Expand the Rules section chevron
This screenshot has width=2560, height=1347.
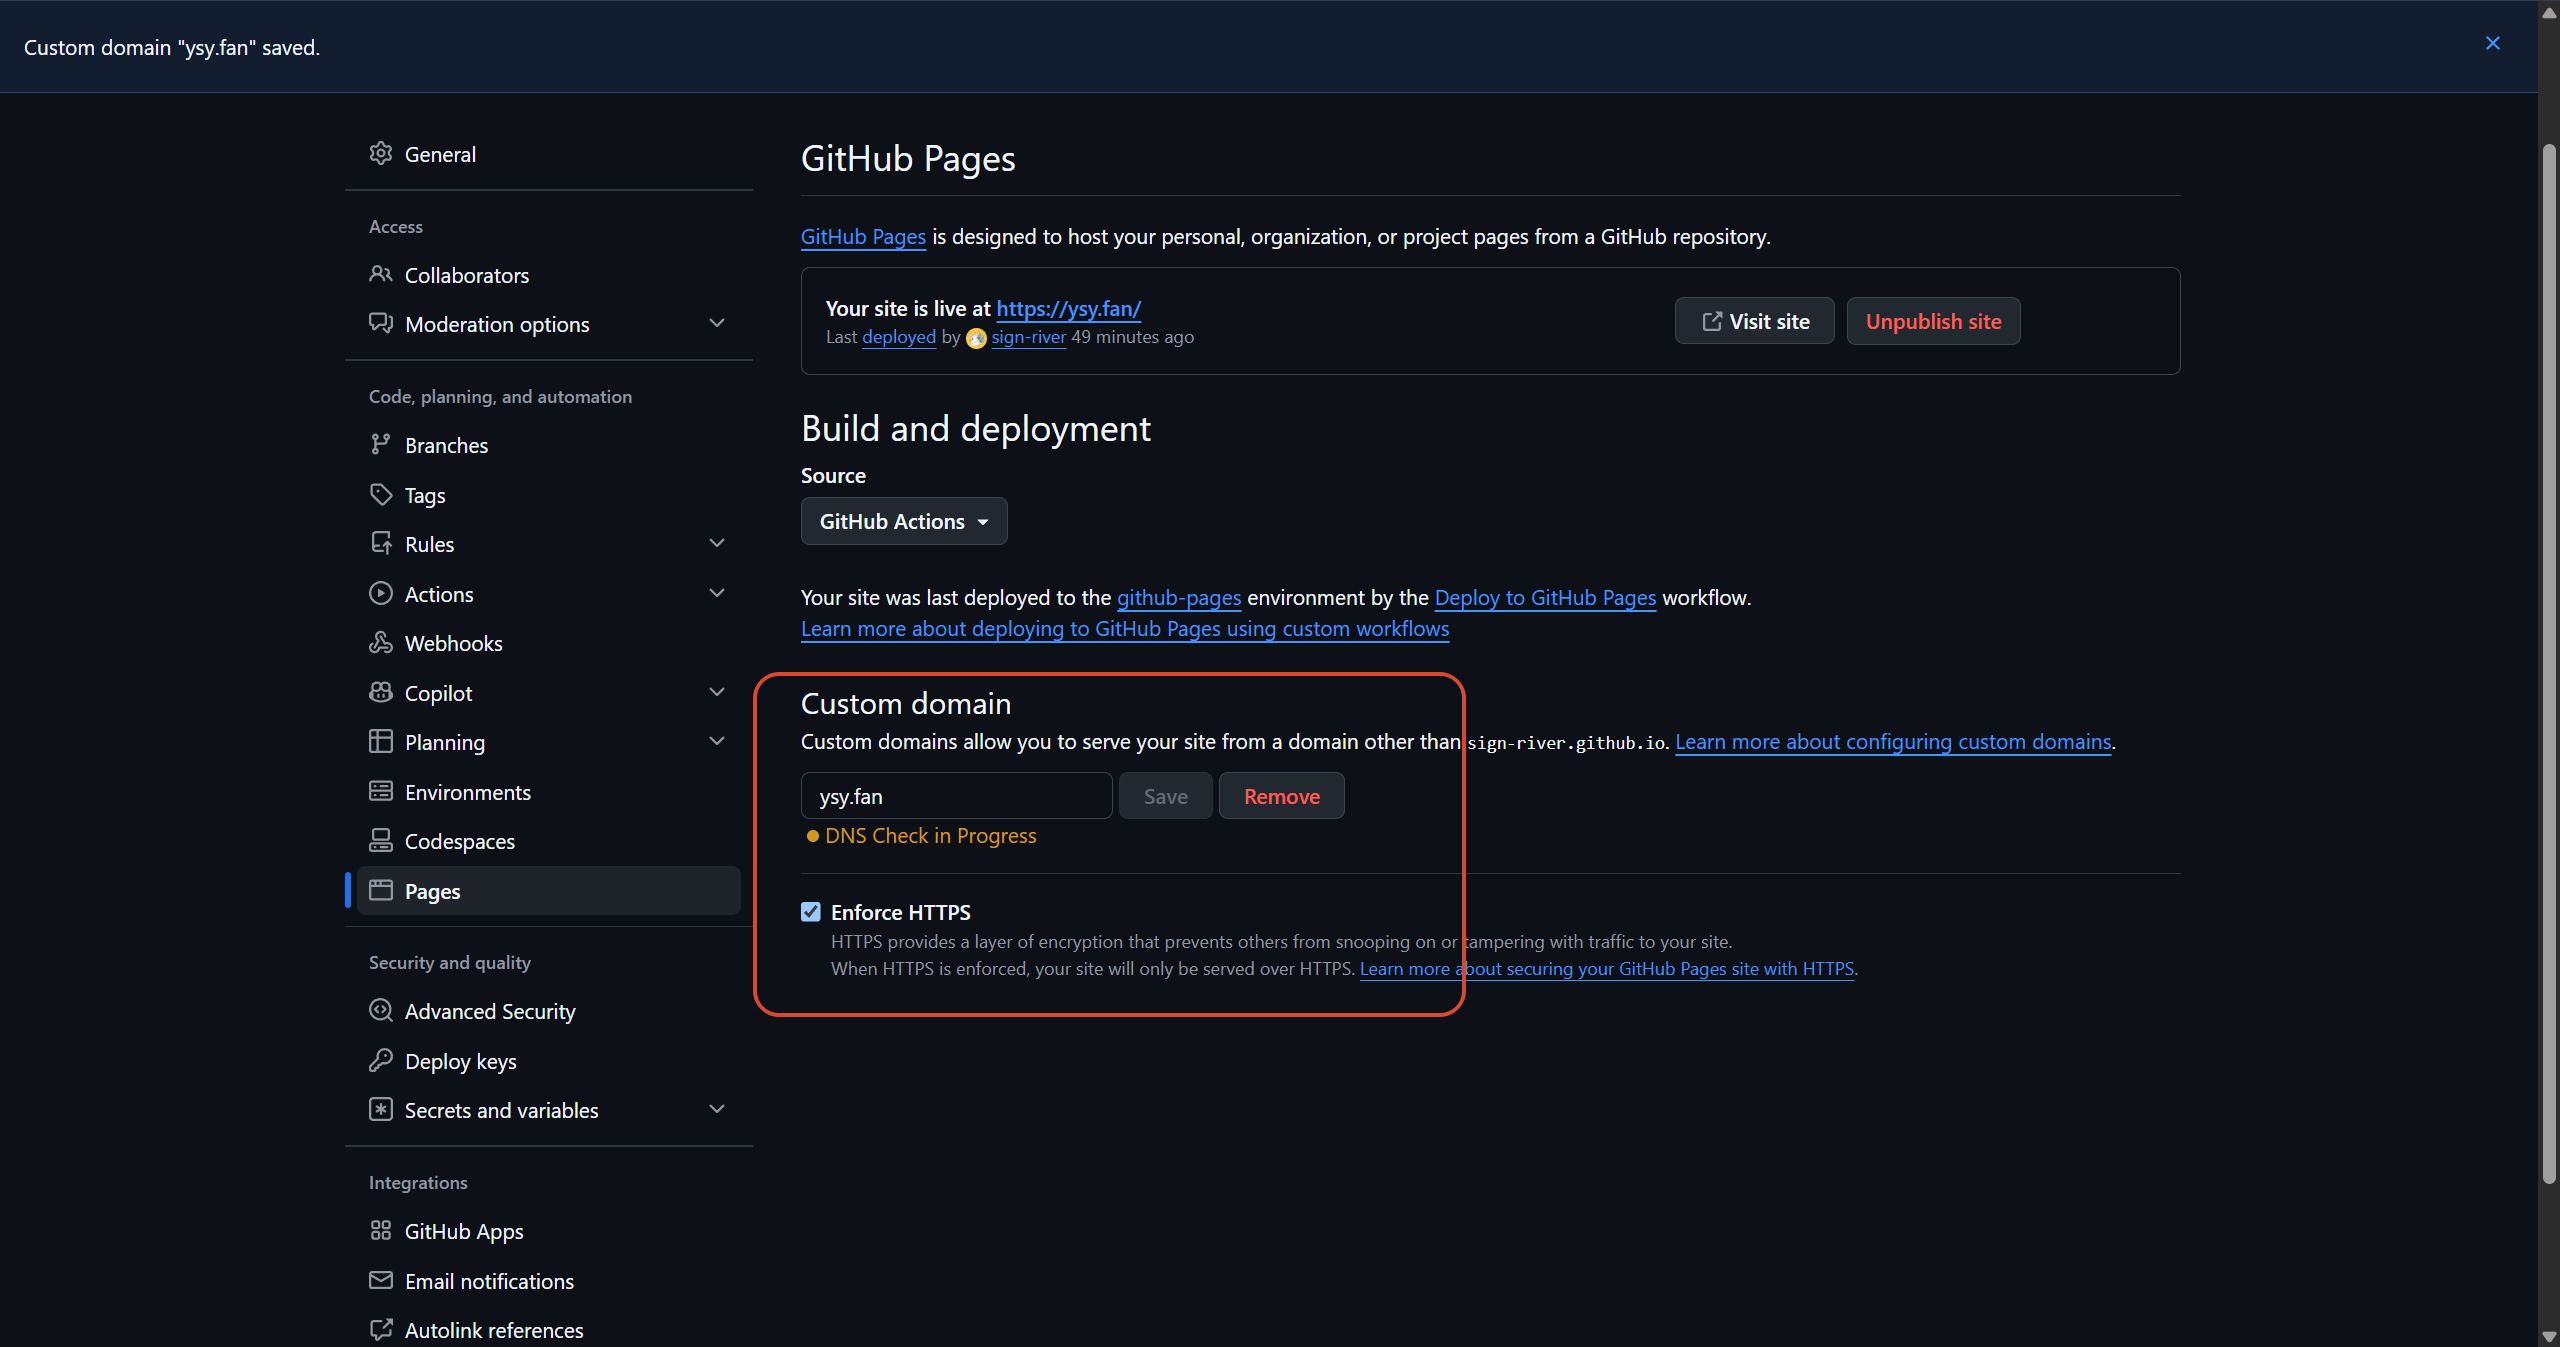[717, 543]
